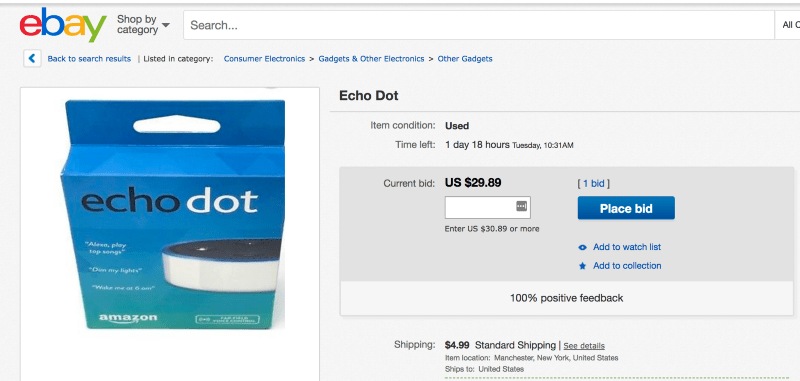The height and width of the screenshot is (381, 800).
Task: Click the Search text field
Action: [479, 25]
